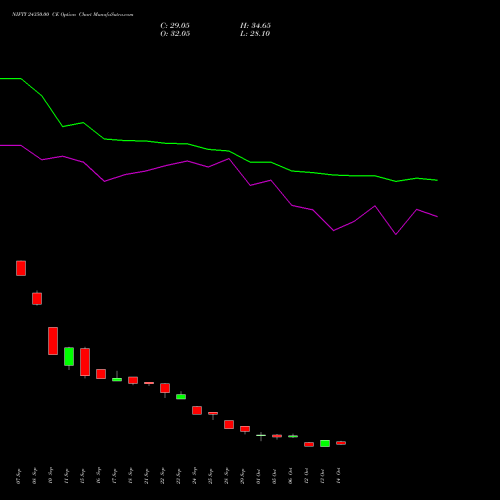Click the NIFTY CE Options chart title
The height and width of the screenshot is (500, 500).
pyautogui.click(x=73, y=15)
